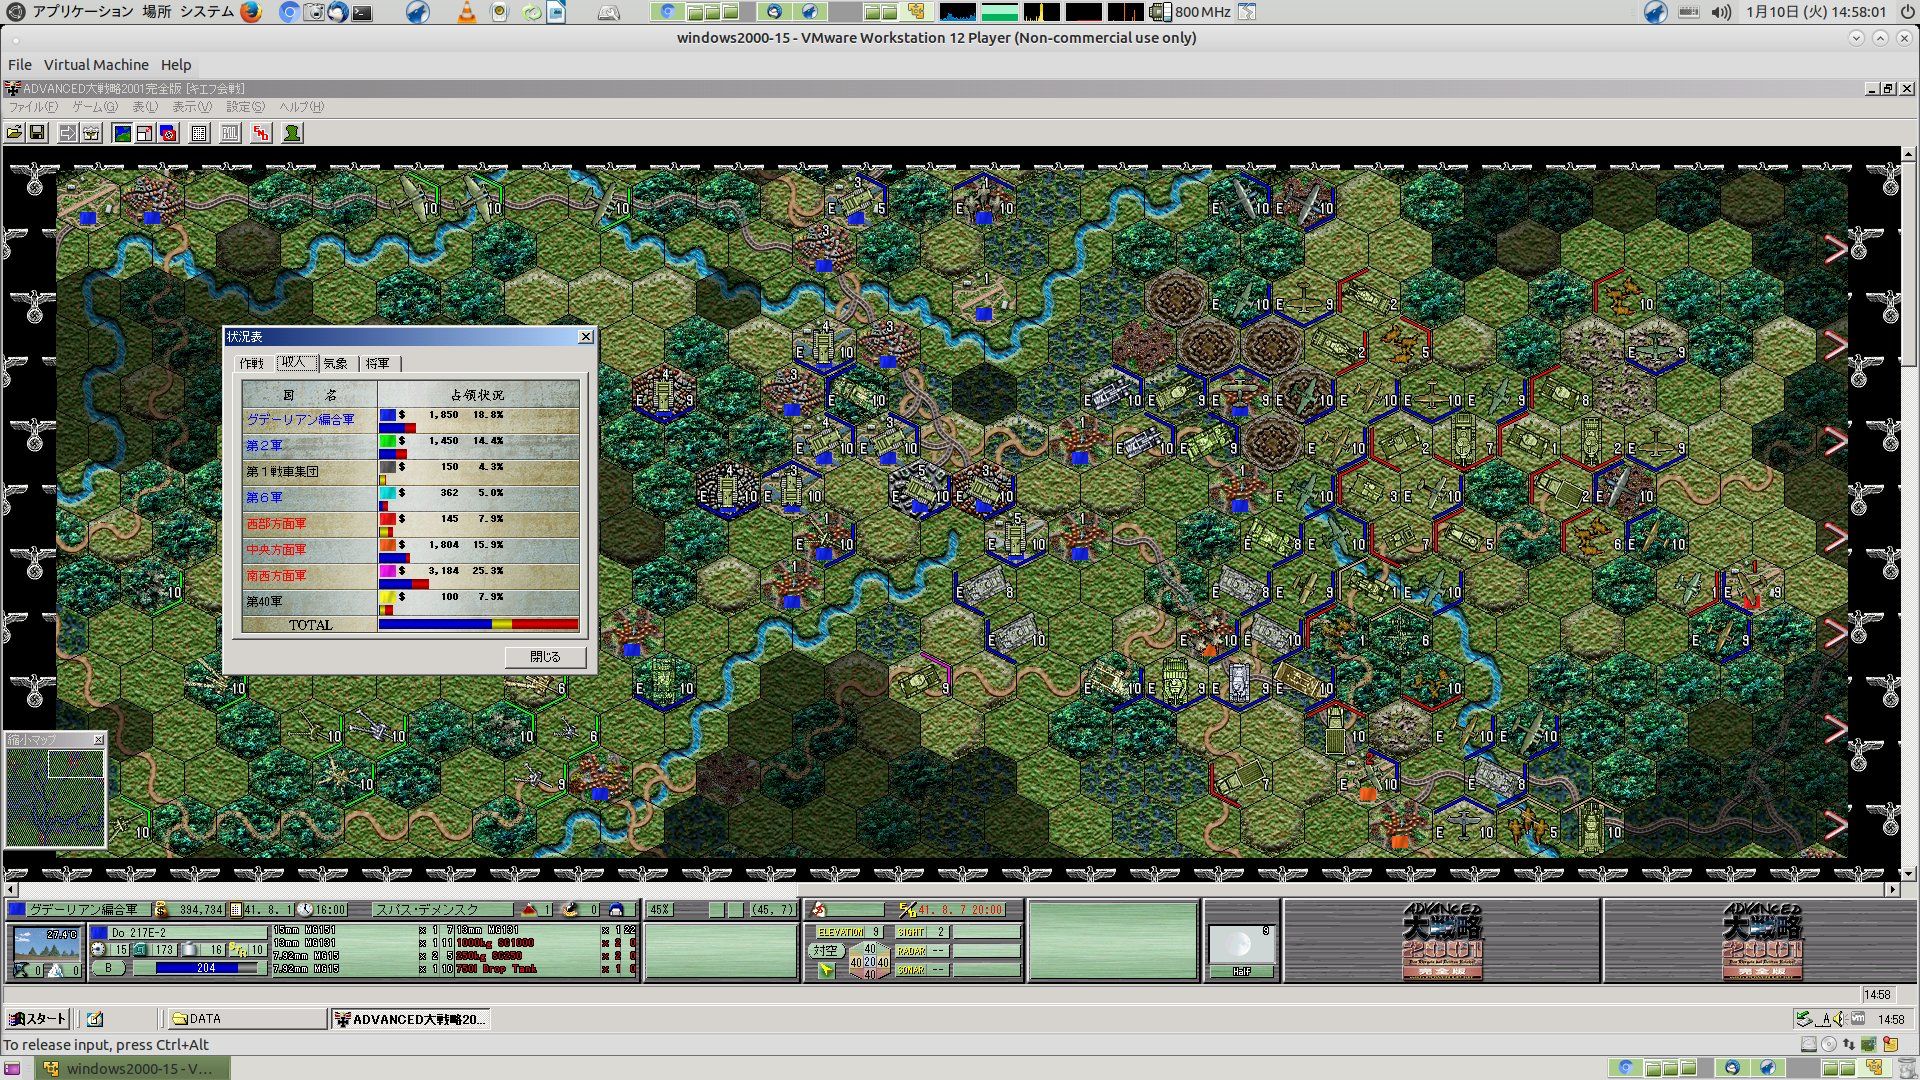1920x1080 pixels.
Task: Switch to the 気象 tab
Action: pyautogui.click(x=336, y=364)
